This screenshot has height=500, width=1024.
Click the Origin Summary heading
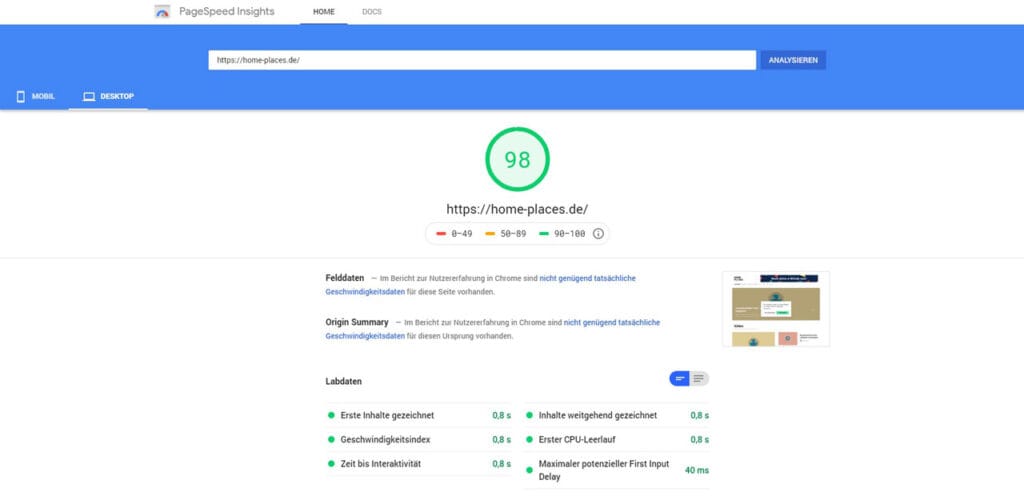357,322
